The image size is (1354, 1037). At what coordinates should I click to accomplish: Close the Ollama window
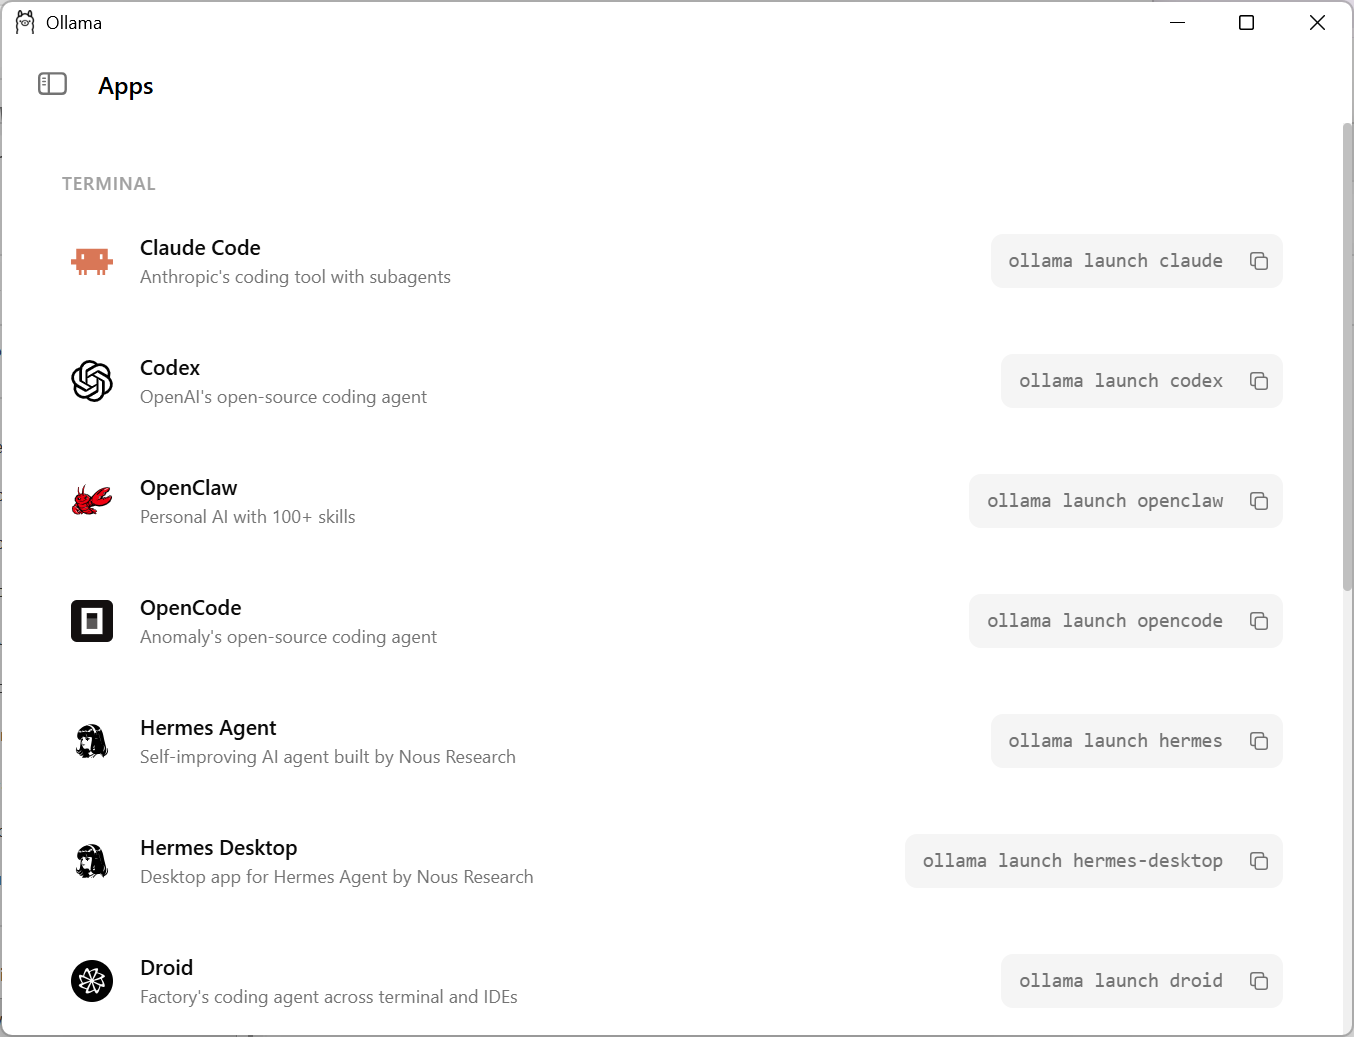click(1317, 22)
